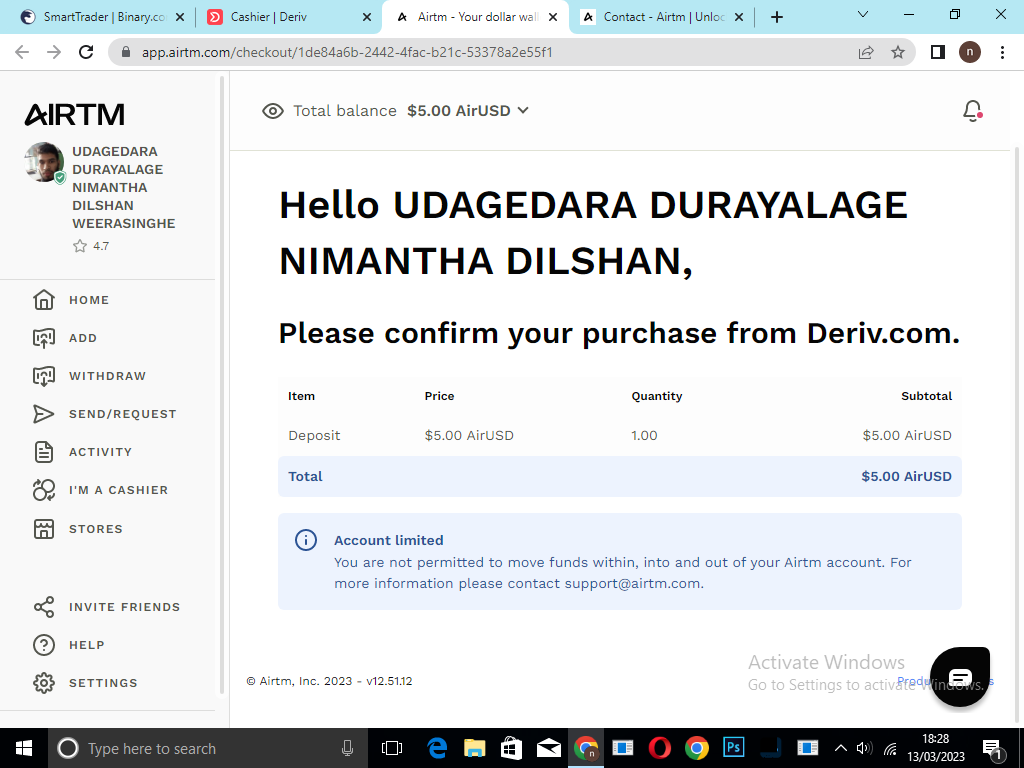Open Invite Friends from sidebar
The width and height of the screenshot is (1024, 768).
(124, 607)
